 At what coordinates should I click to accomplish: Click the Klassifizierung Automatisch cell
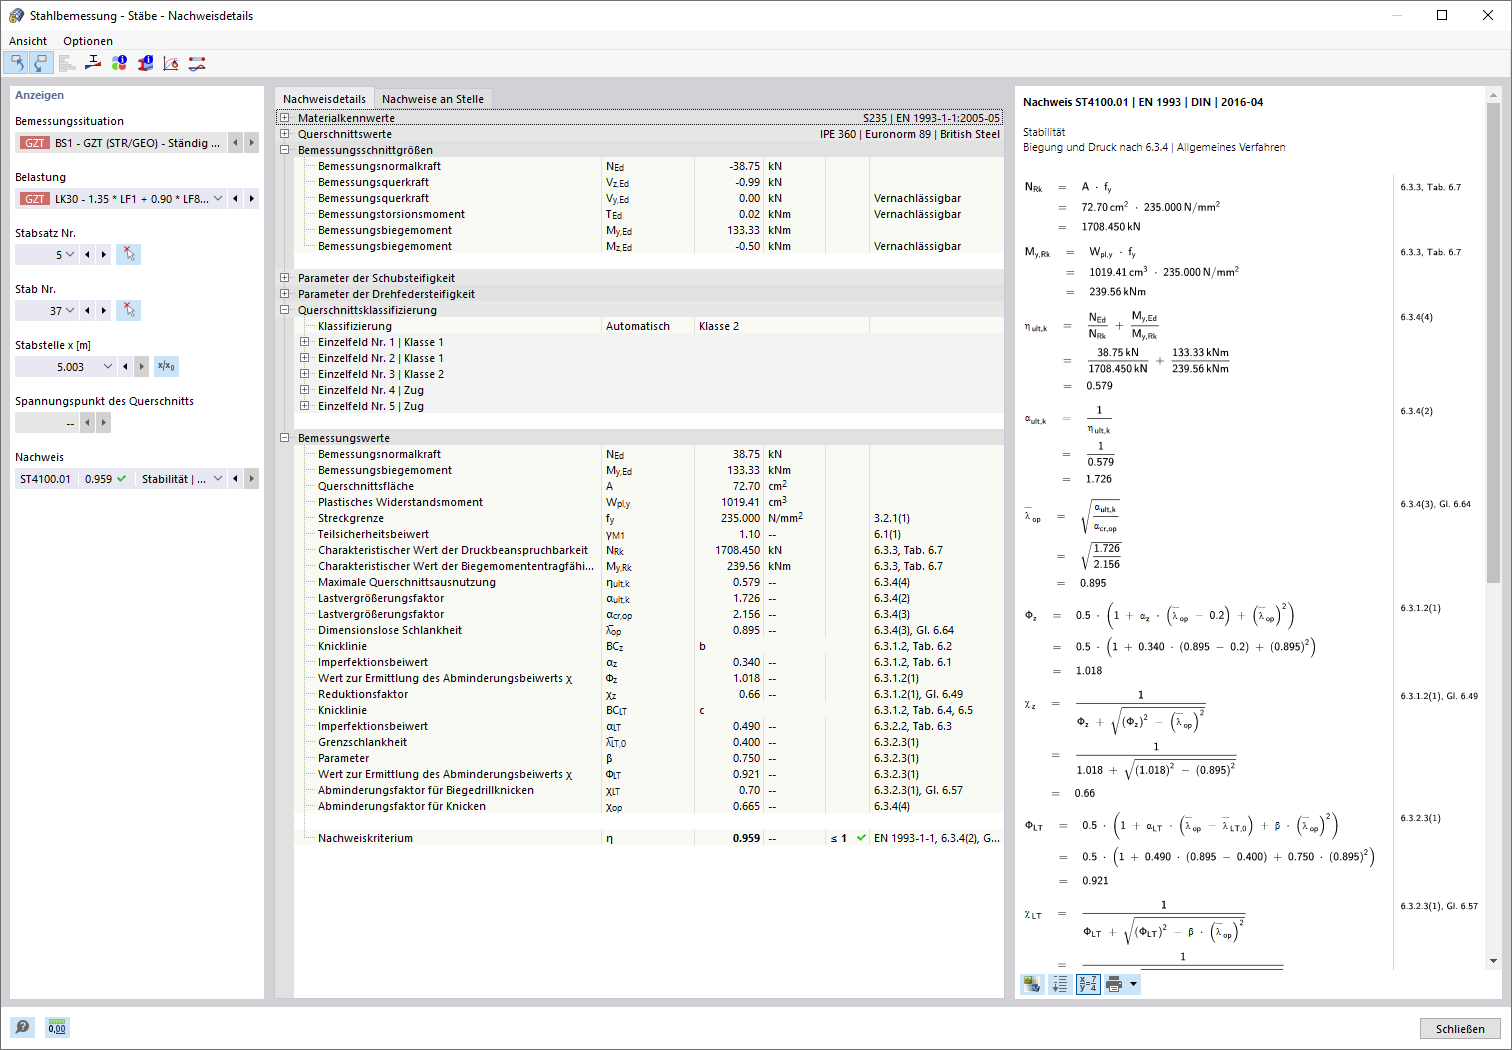647,326
